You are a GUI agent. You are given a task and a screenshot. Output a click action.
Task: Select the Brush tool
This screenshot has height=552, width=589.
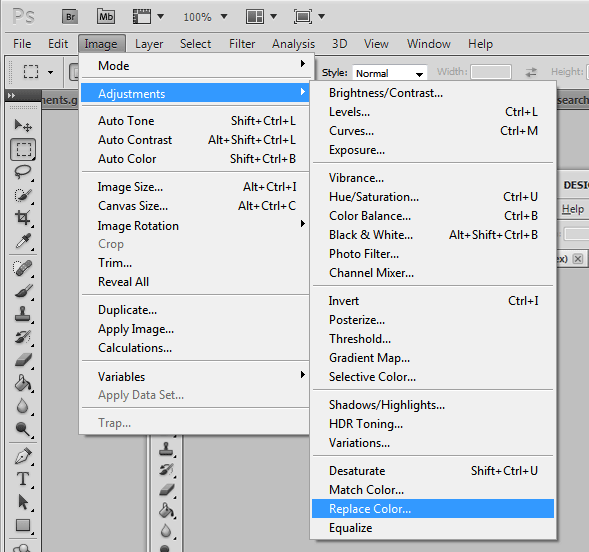tap(23, 291)
